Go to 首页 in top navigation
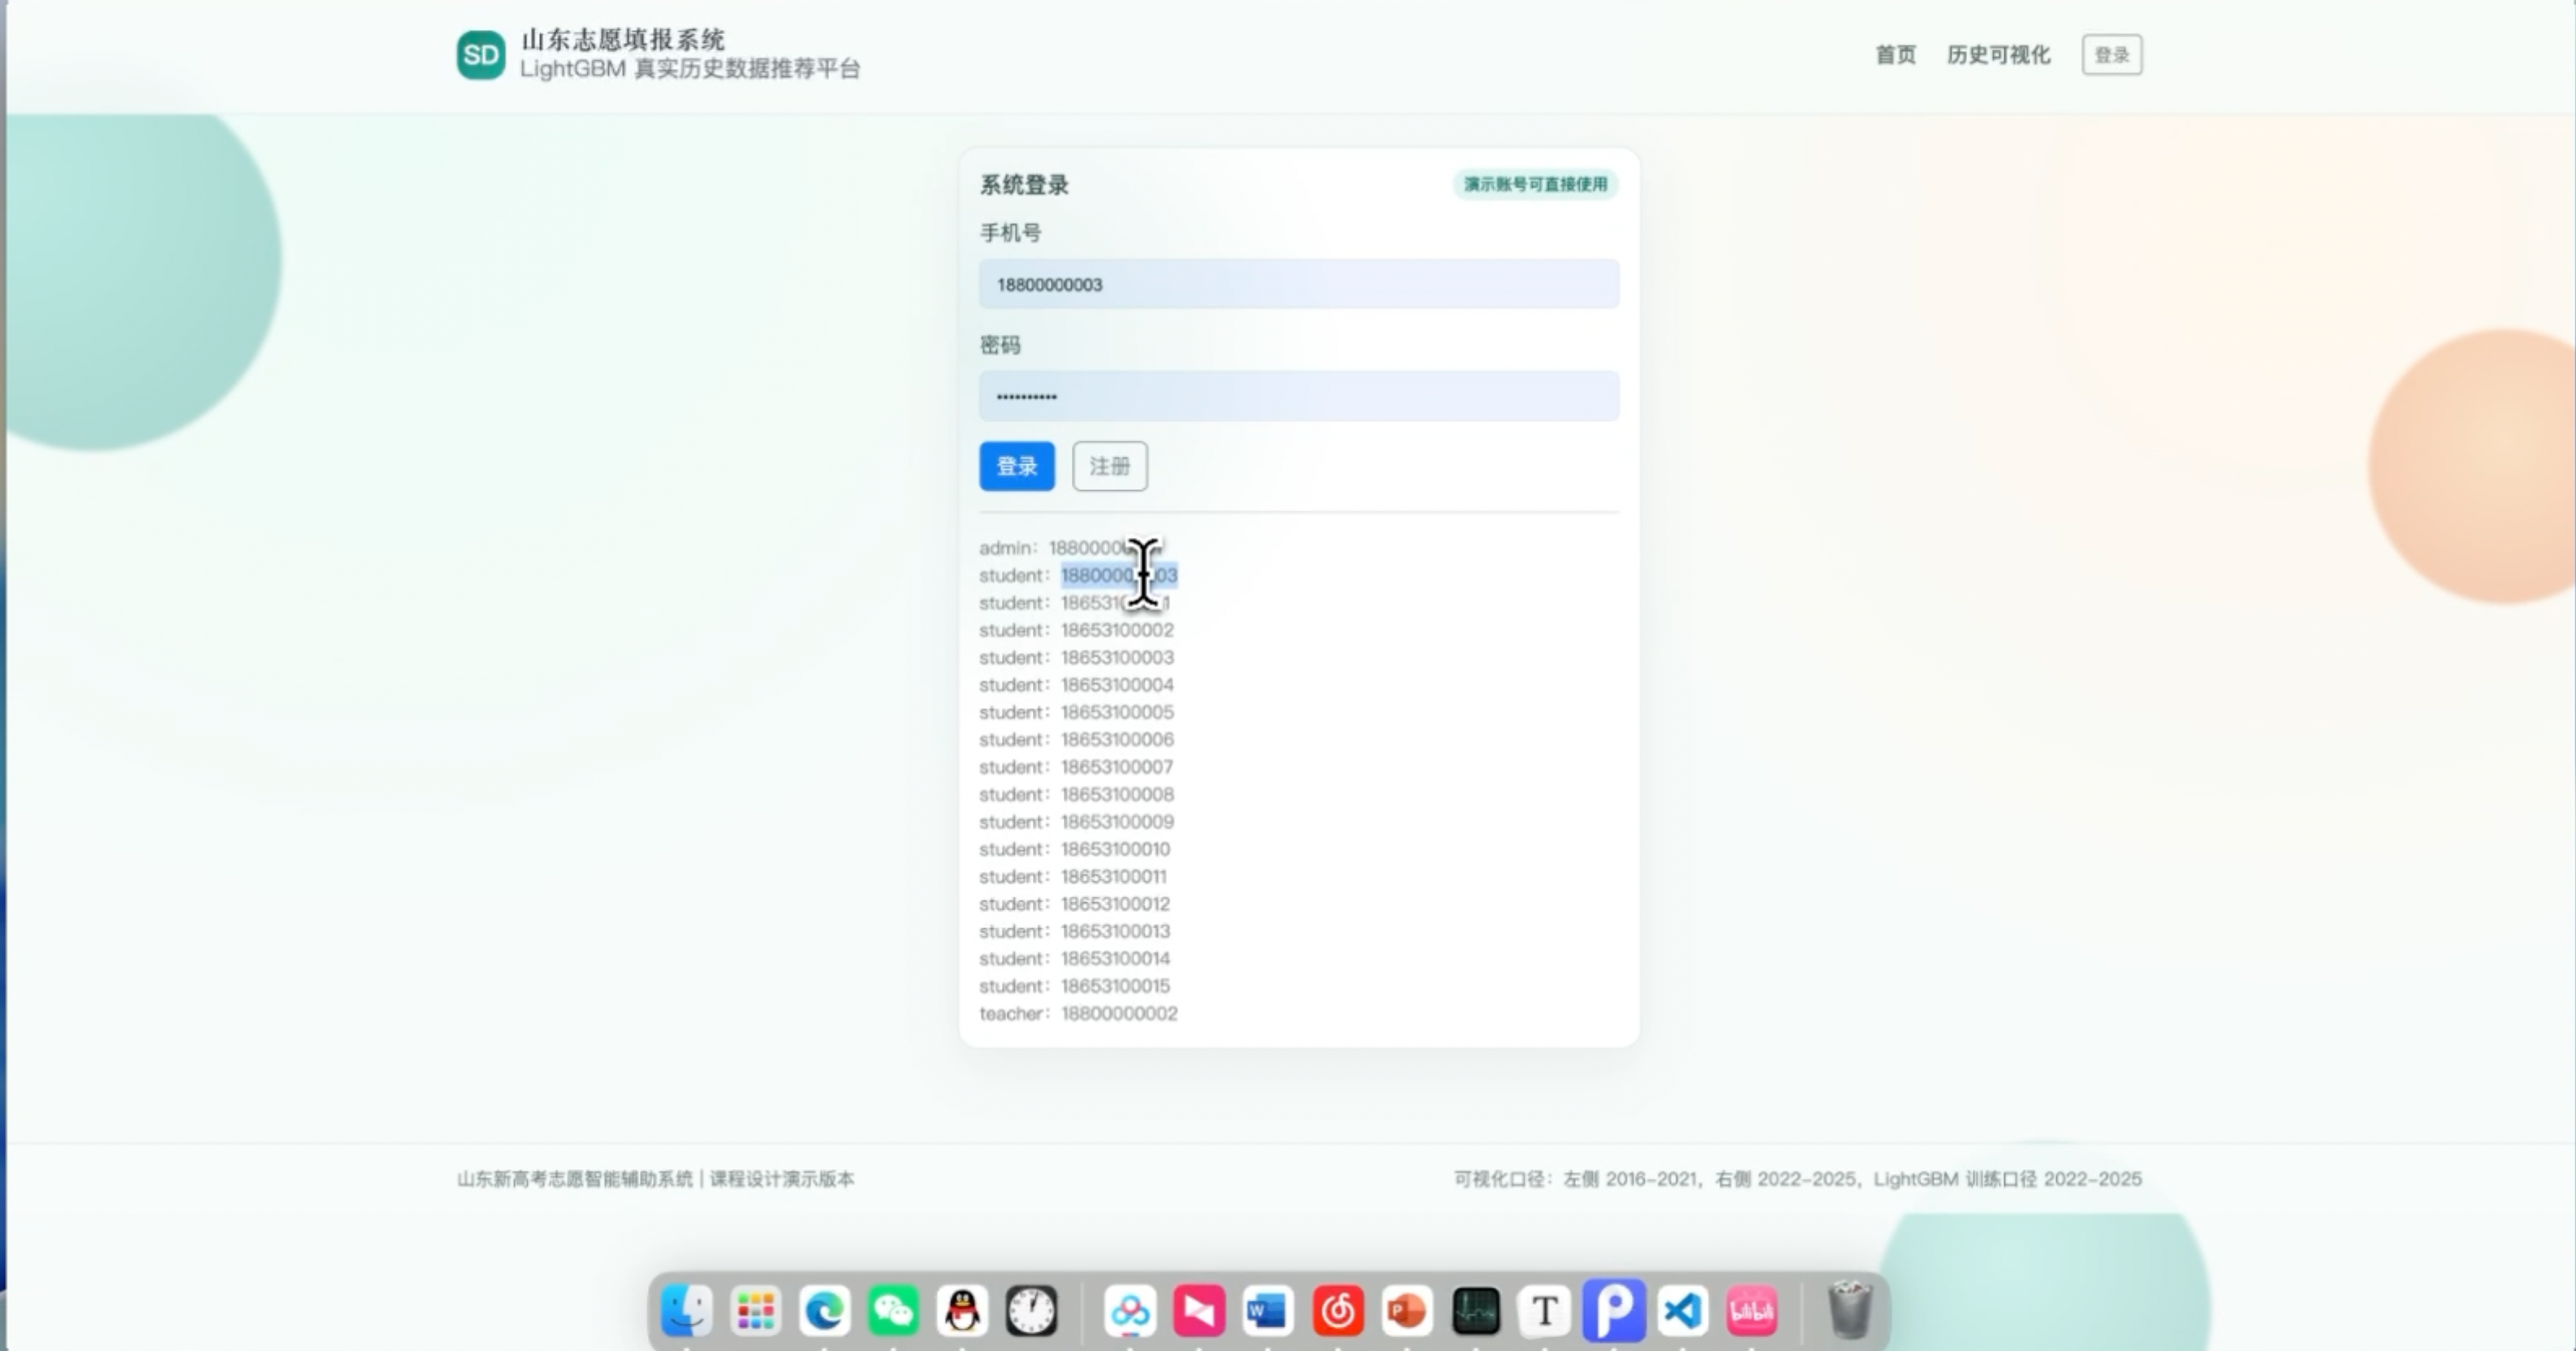The height and width of the screenshot is (1351, 2576). 1895,55
